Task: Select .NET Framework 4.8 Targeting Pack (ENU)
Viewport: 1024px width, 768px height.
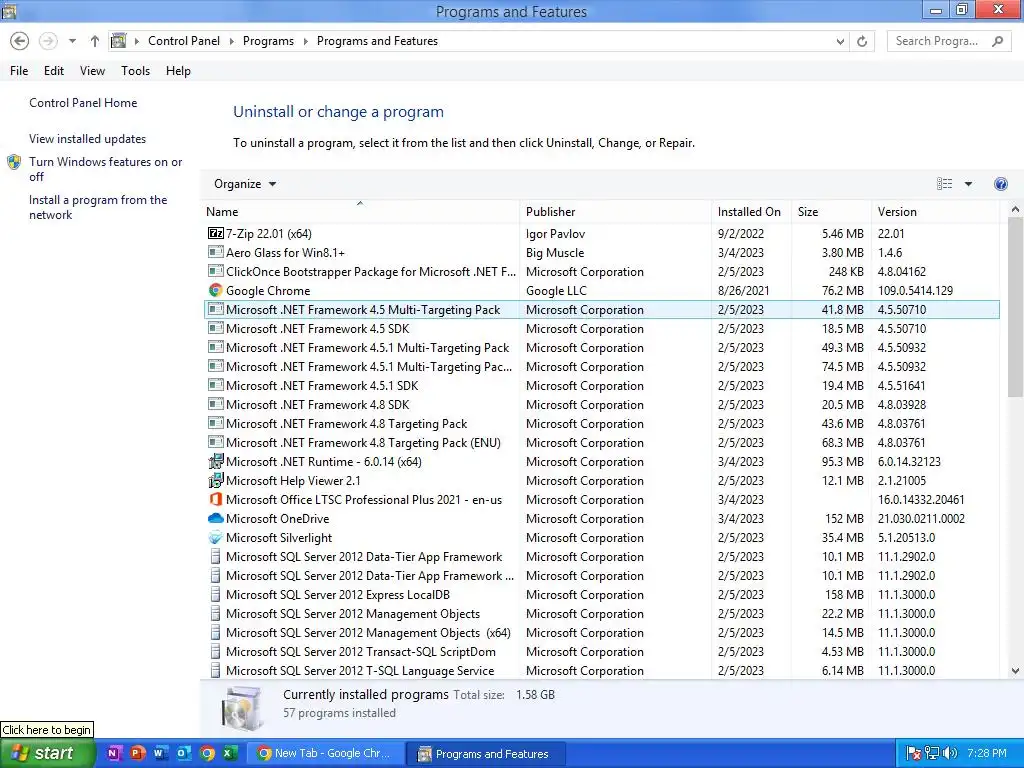Action: coord(601,442)
